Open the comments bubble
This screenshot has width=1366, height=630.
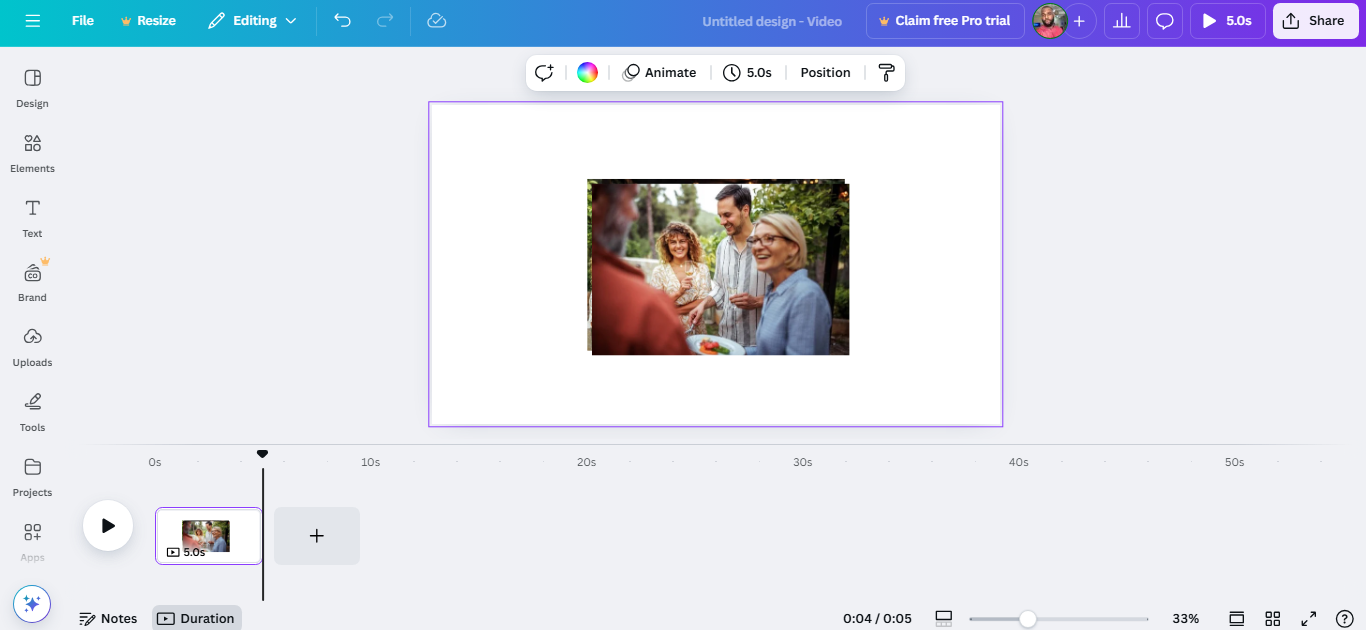(x=1164, y=20)
